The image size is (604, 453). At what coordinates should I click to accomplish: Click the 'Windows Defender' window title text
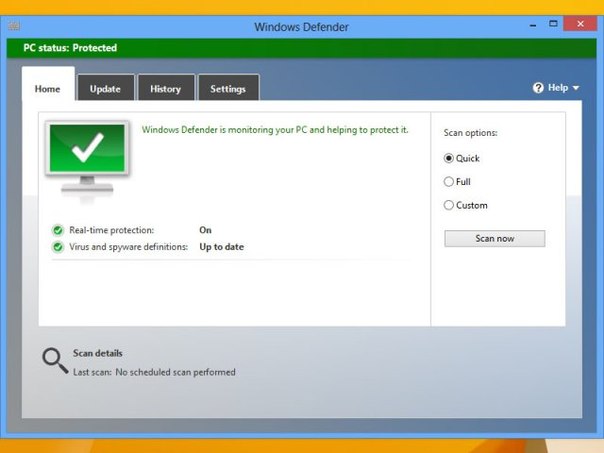(302, 27)
